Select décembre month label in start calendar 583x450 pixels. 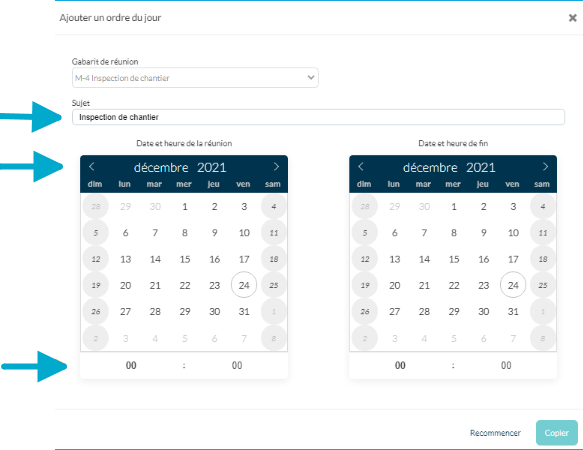point(161,168)
